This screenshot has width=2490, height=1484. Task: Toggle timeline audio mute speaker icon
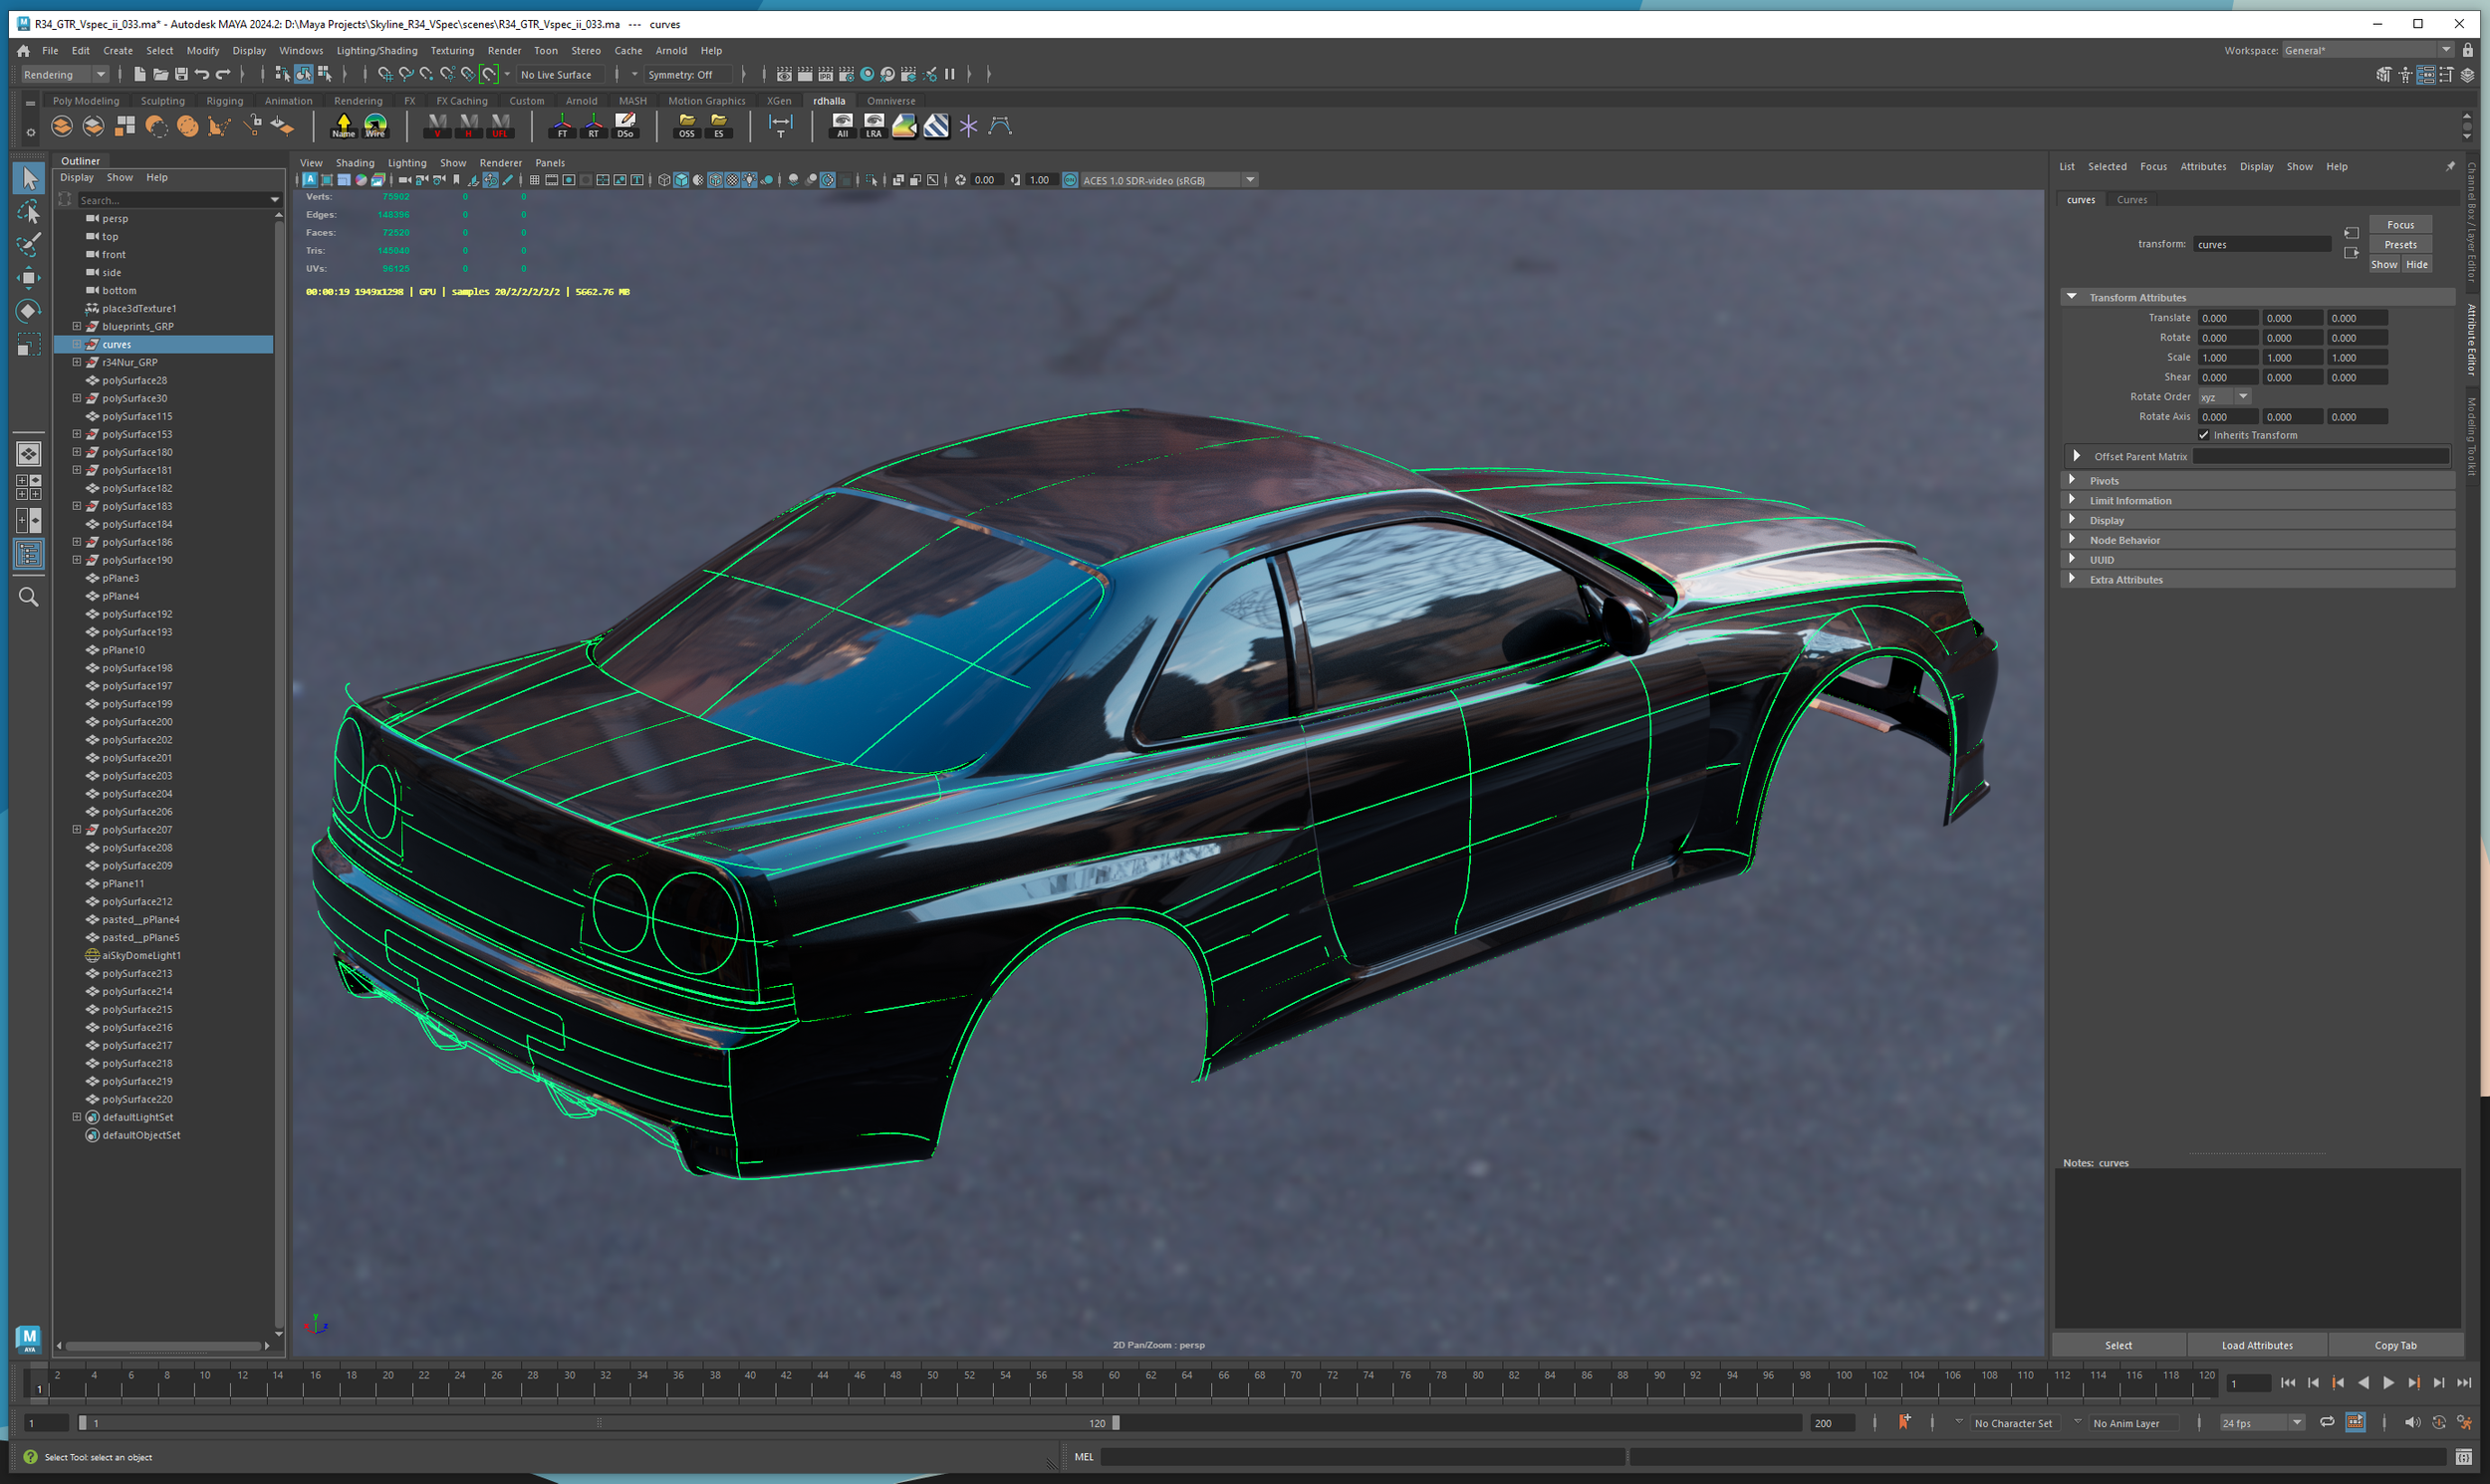pyautogui.click(x=2412, y=1422)
